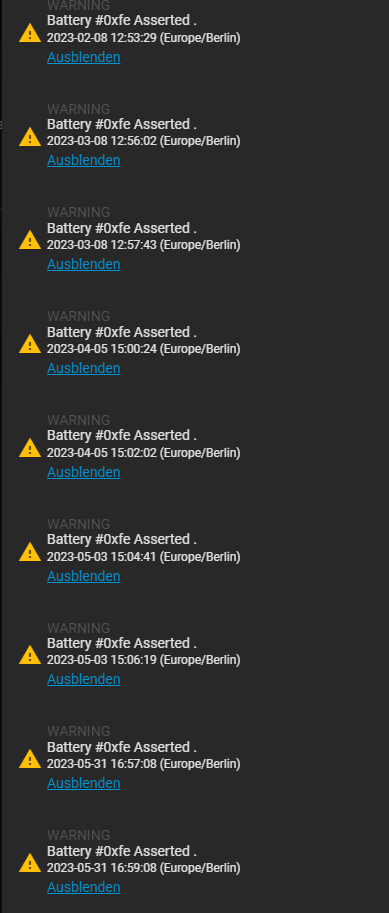
Task: Dismiss the 2023-05-03 15:06:19 battery warning
Action: [x=84, y=679]
